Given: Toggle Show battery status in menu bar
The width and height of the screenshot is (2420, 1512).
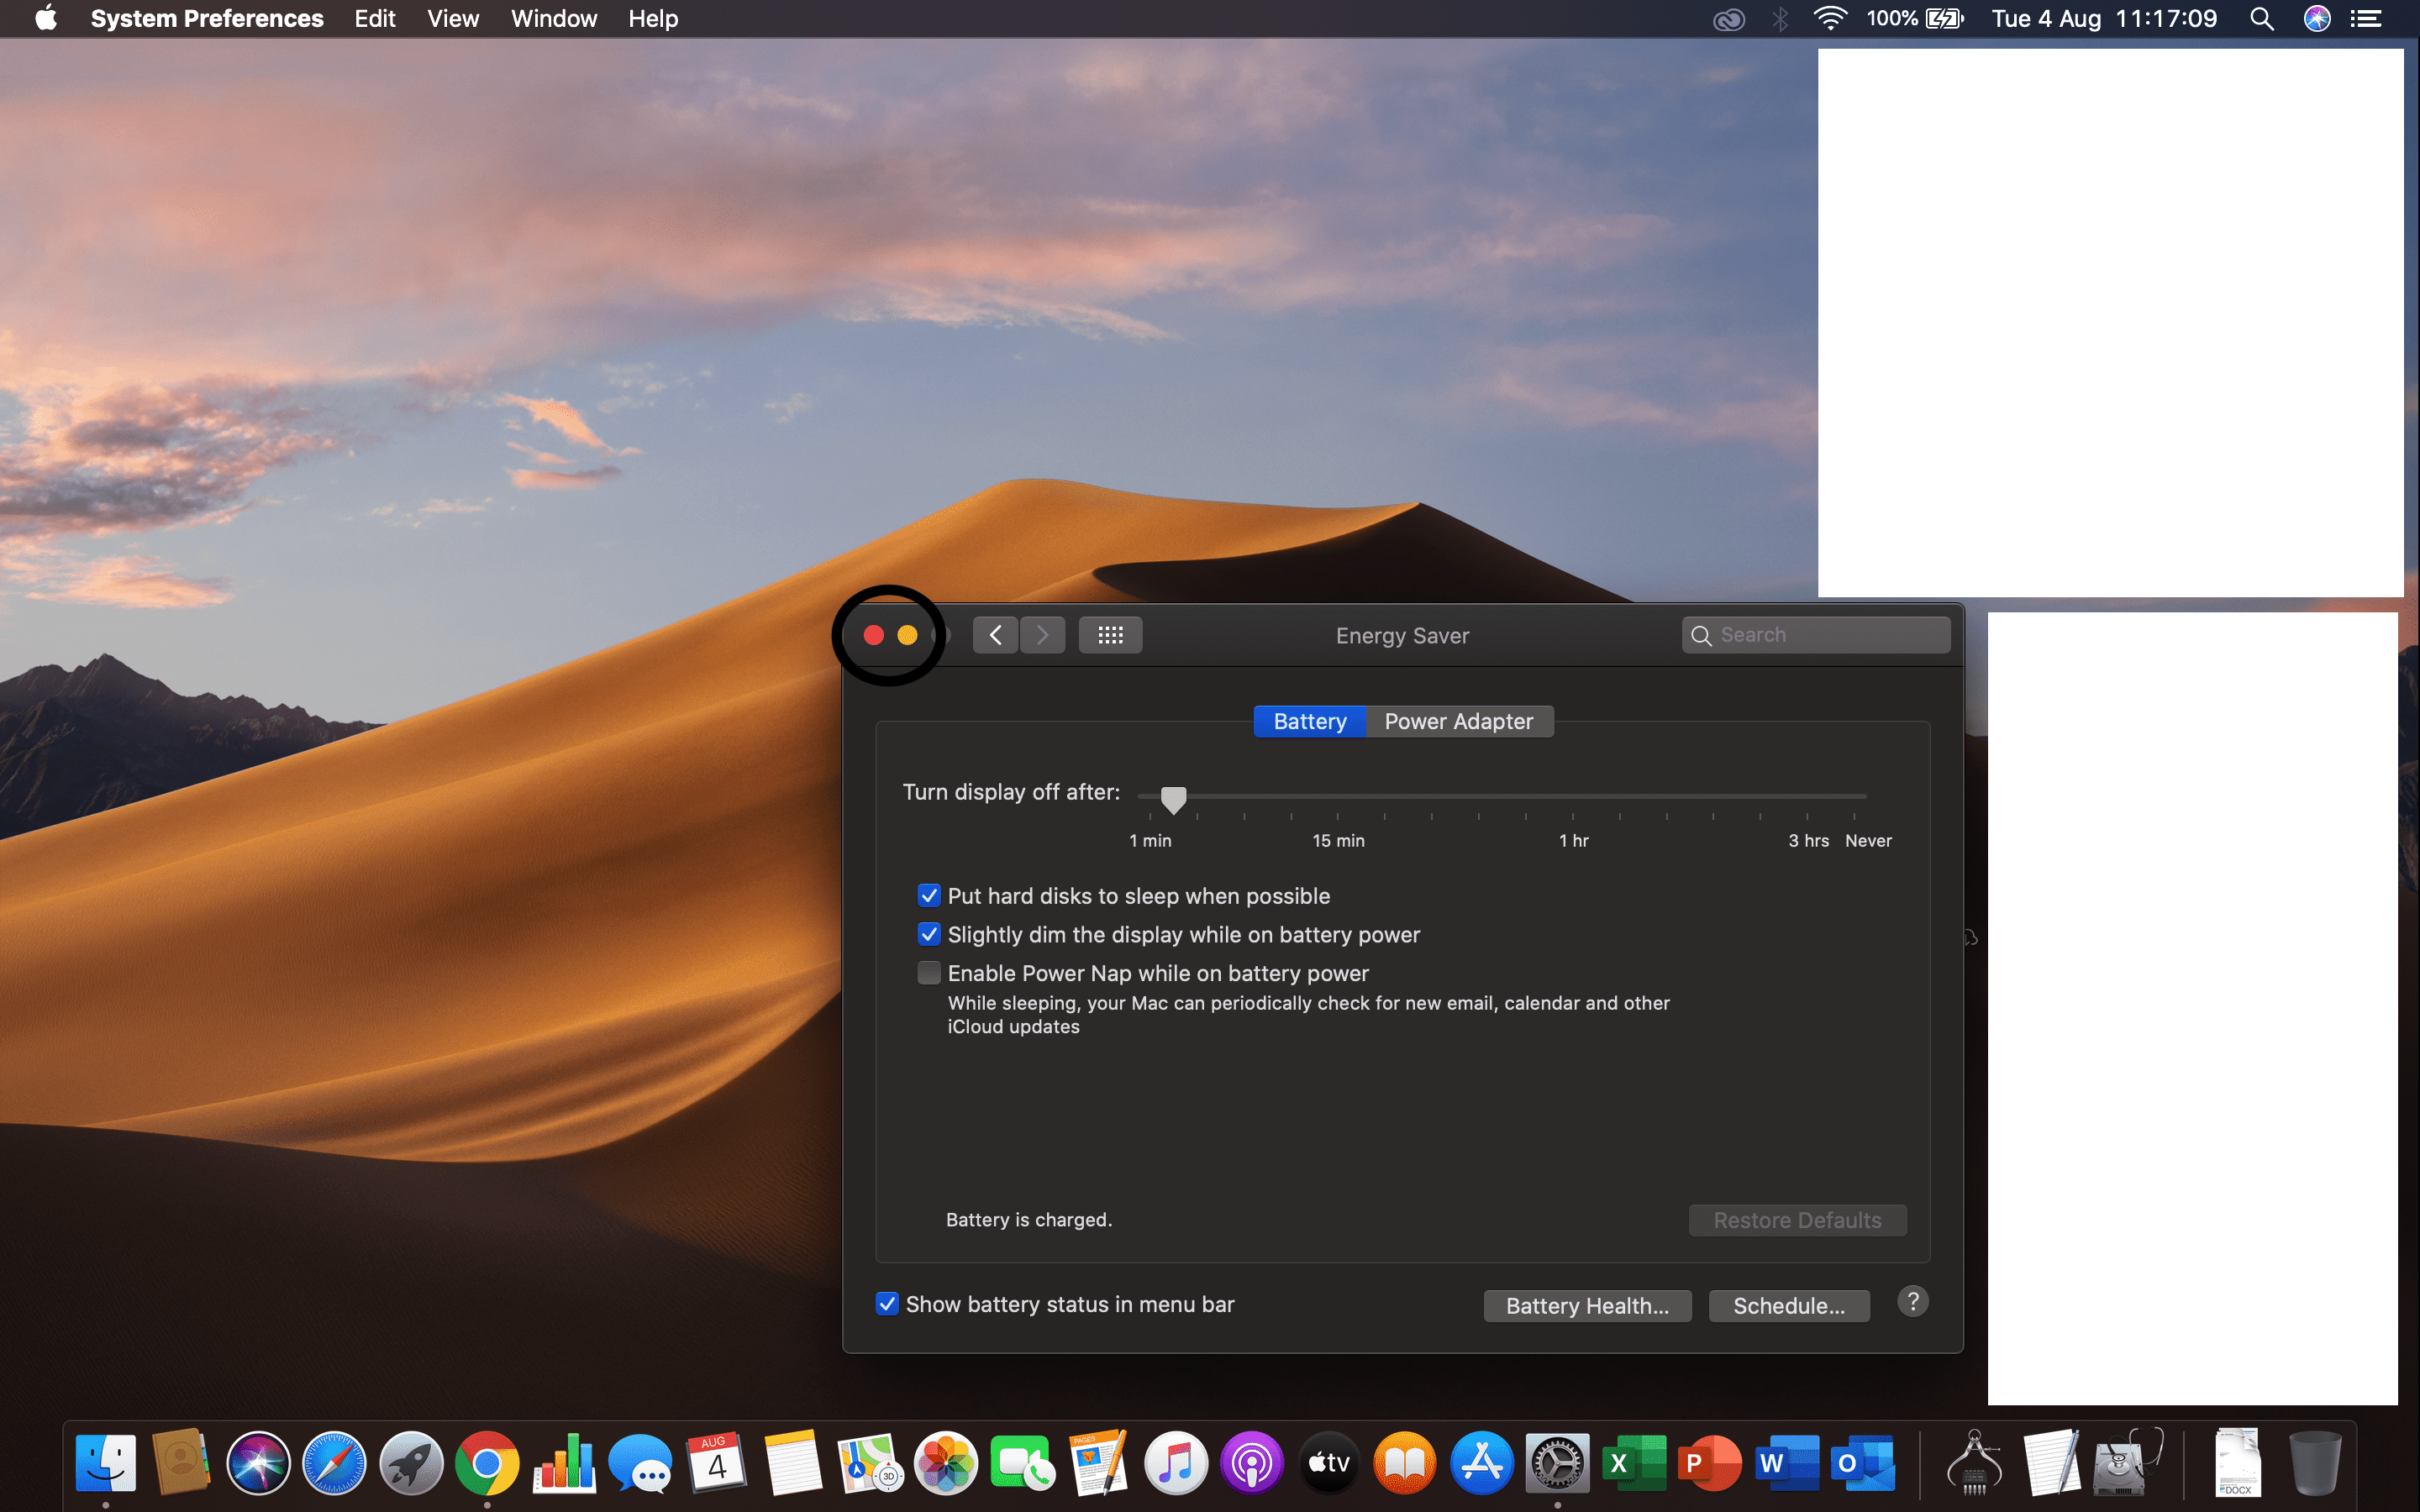Looking at the screenshot, I should point(887,1304).
